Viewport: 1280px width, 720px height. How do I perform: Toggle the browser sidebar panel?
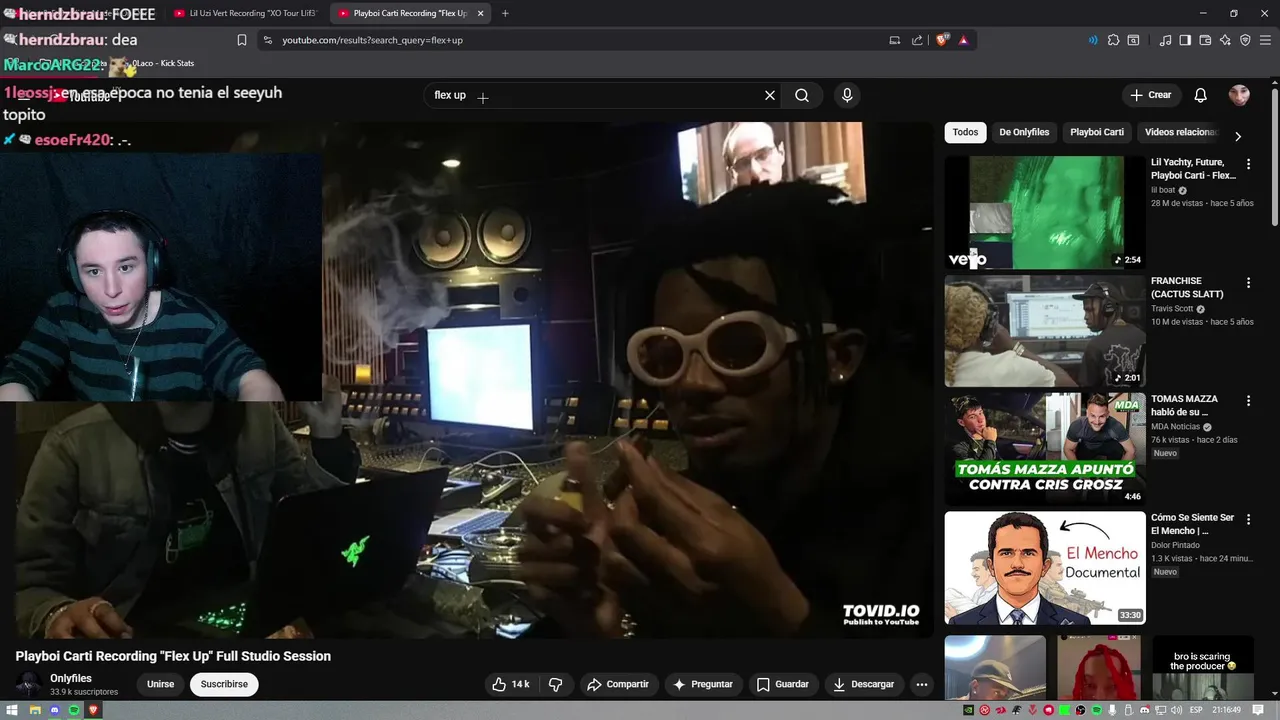pyautogui.click(x=1185, y=40)
